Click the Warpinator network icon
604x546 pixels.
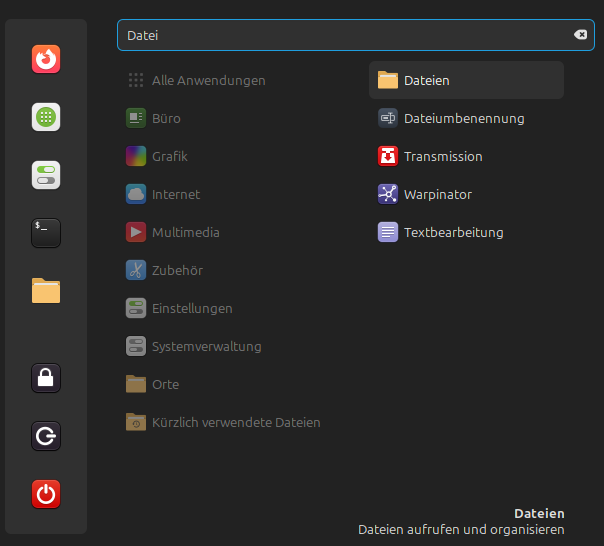388,194
